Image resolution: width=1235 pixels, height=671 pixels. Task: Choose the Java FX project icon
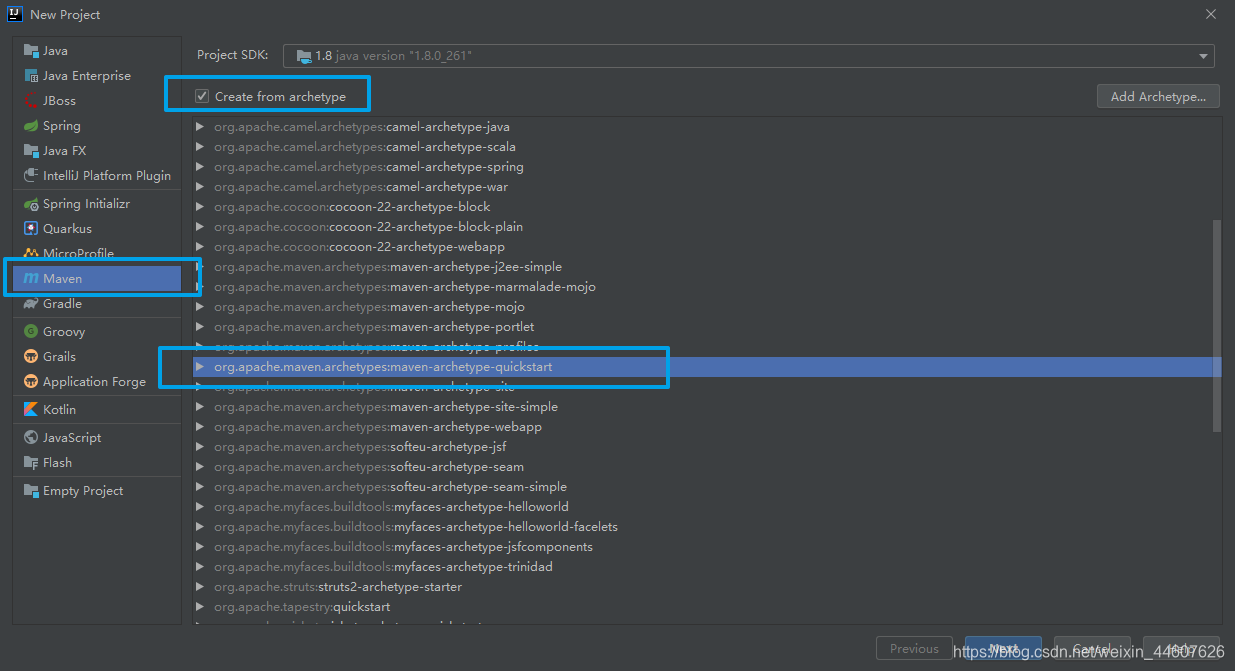coord(31,151)
